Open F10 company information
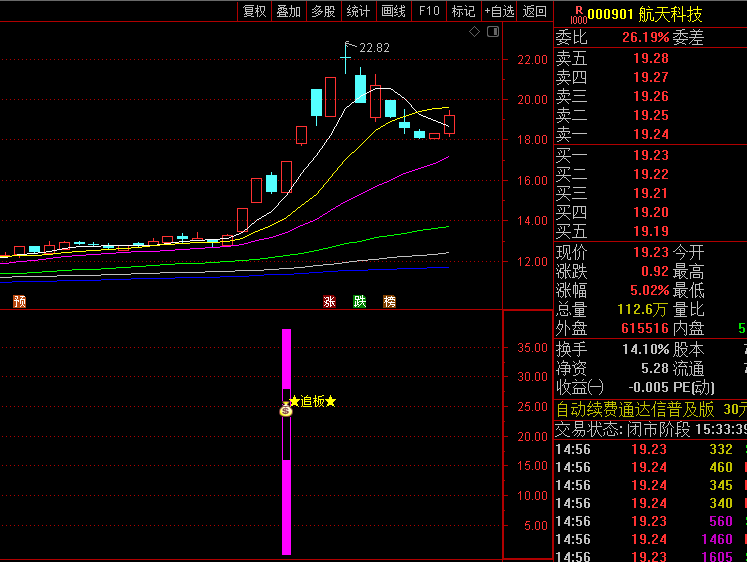 coord(429,11)
